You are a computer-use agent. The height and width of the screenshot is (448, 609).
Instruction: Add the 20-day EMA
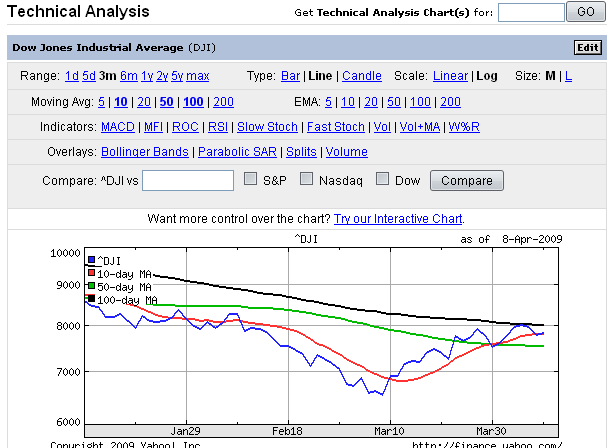click(371, 102)
